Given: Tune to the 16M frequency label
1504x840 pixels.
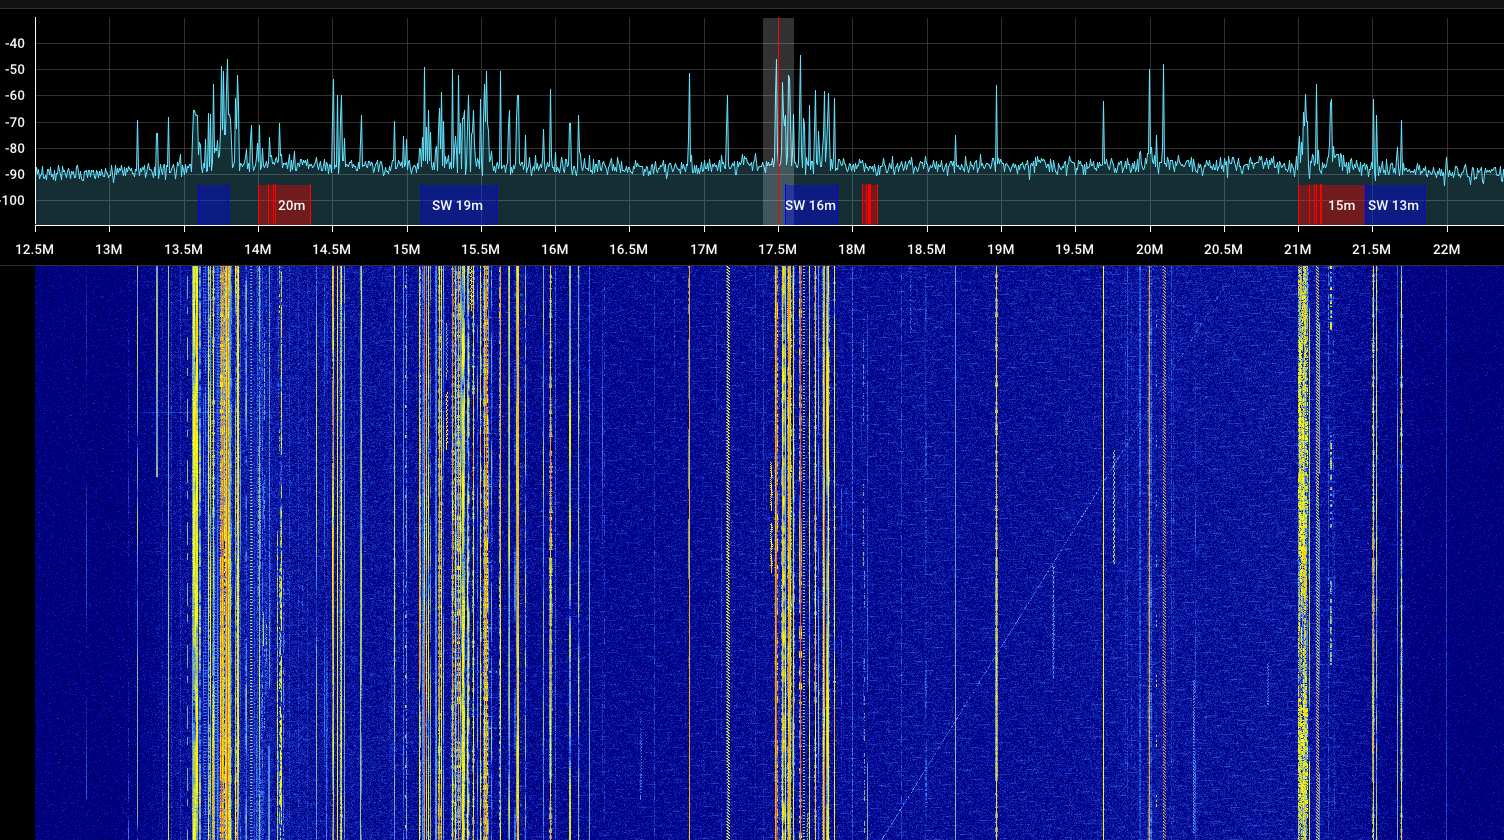Looking at the screenshot, I should (x=555, y=249).
